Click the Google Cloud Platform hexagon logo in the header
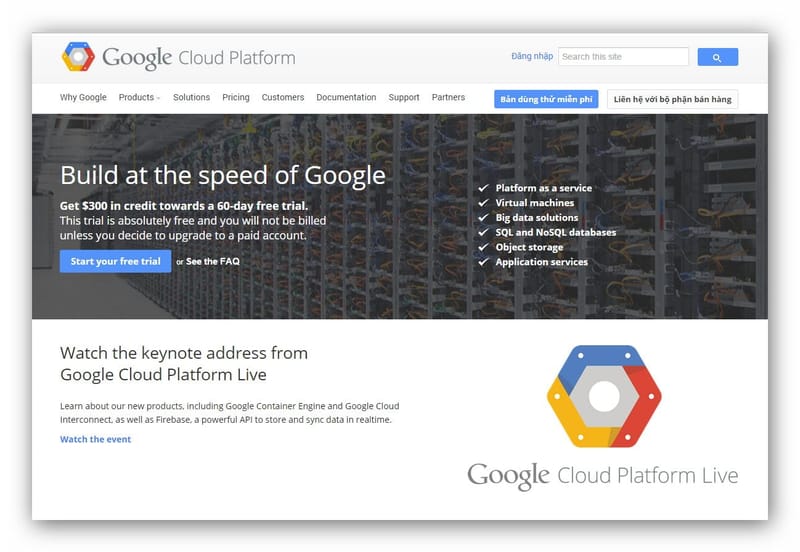Image resolution: width=800 pixels, height=552 pixels. pyautogui.click(x=78, y=57)
